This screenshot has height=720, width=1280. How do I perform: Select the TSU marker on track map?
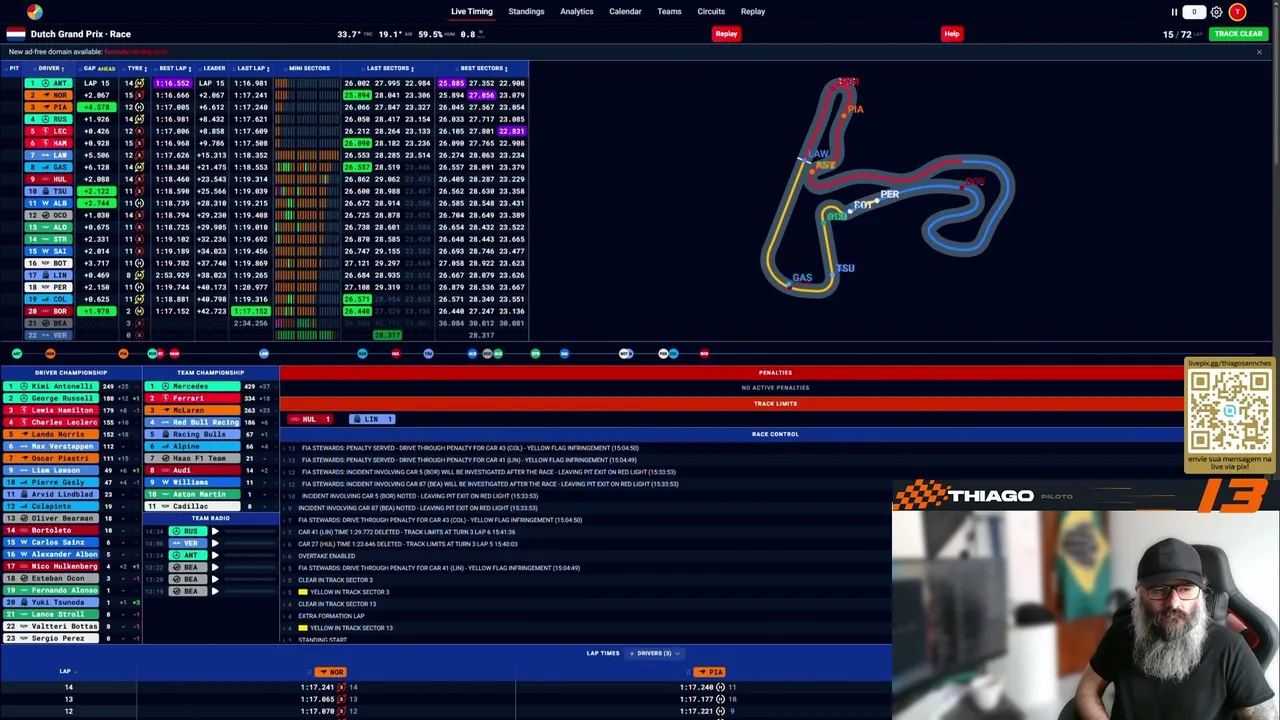pos(846,268)
